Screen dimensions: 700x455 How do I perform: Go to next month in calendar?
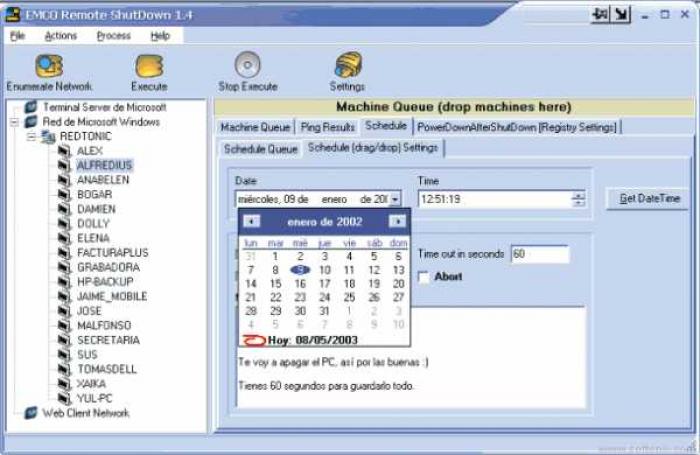(x=397, y=221)
